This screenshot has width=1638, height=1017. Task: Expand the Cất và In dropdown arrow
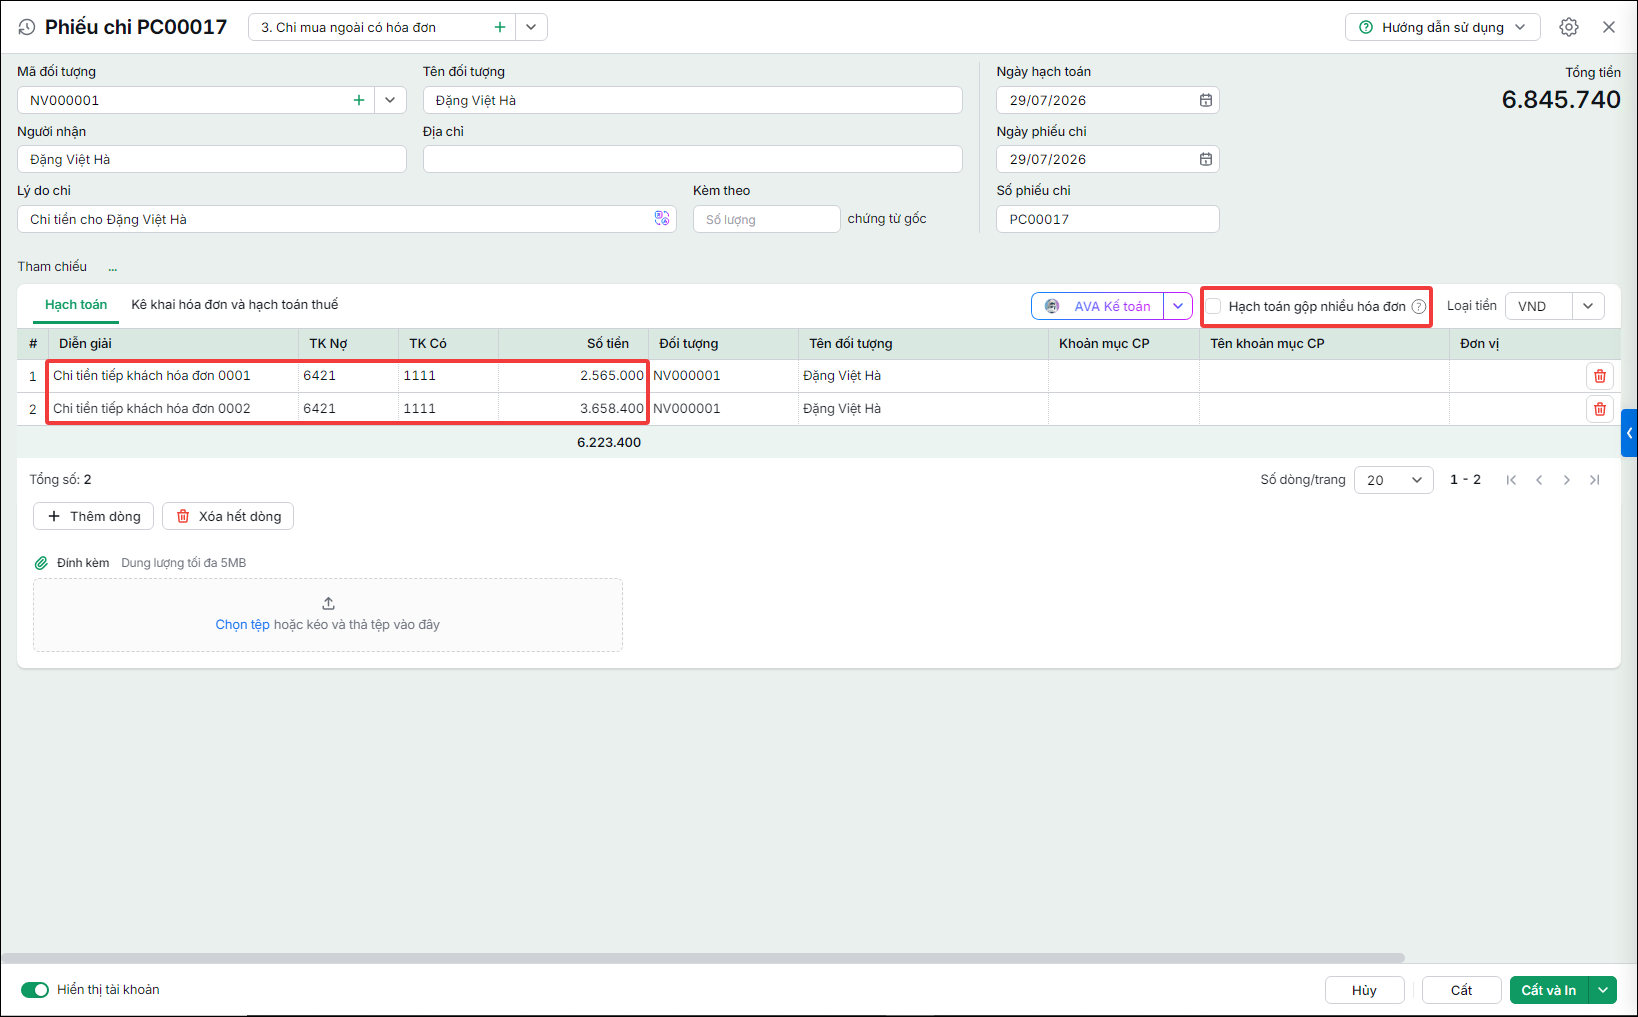pyautogui.click(x=1603, y=990)
